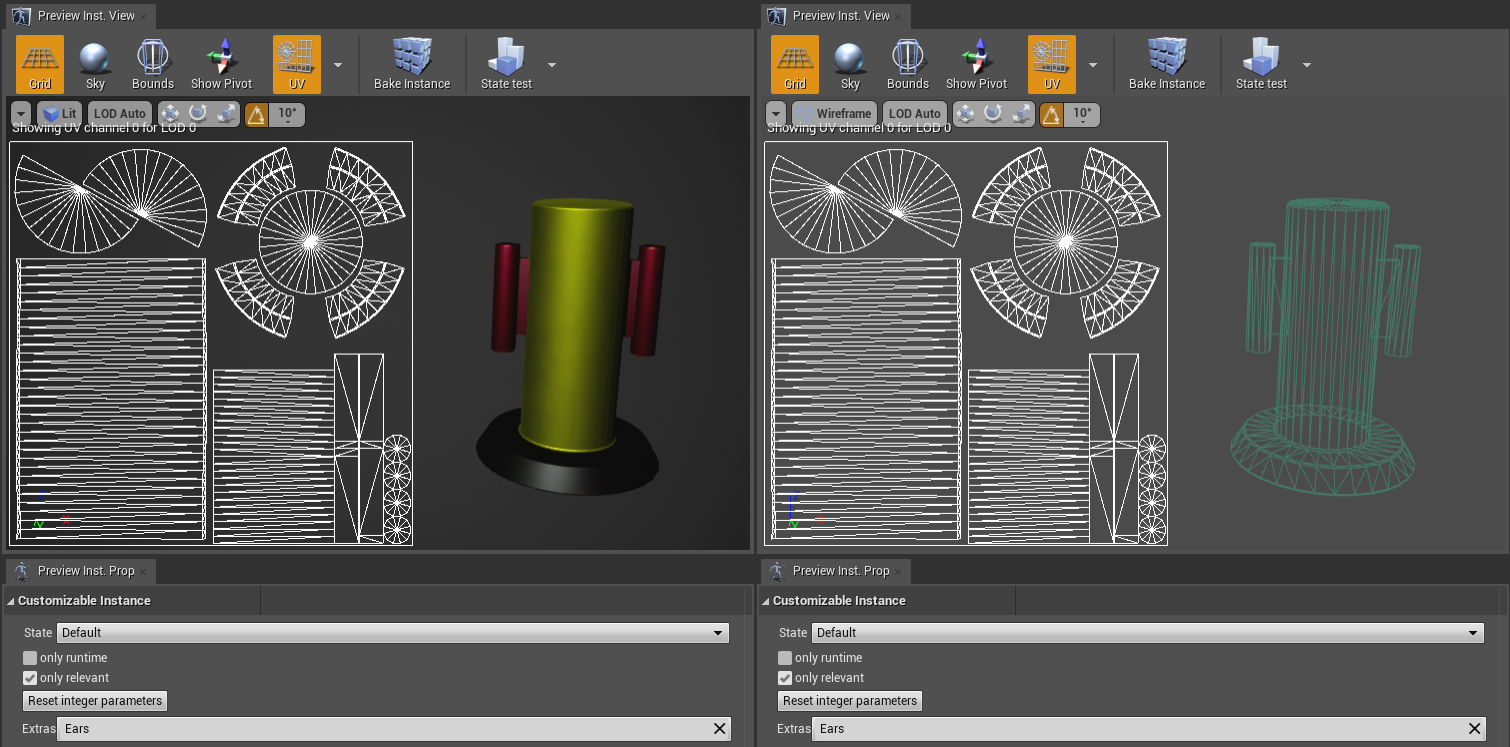Switch to left 'Preview Inst. View' tab
This screenshot has width=1510, height=747.
[x=83, y=16]
